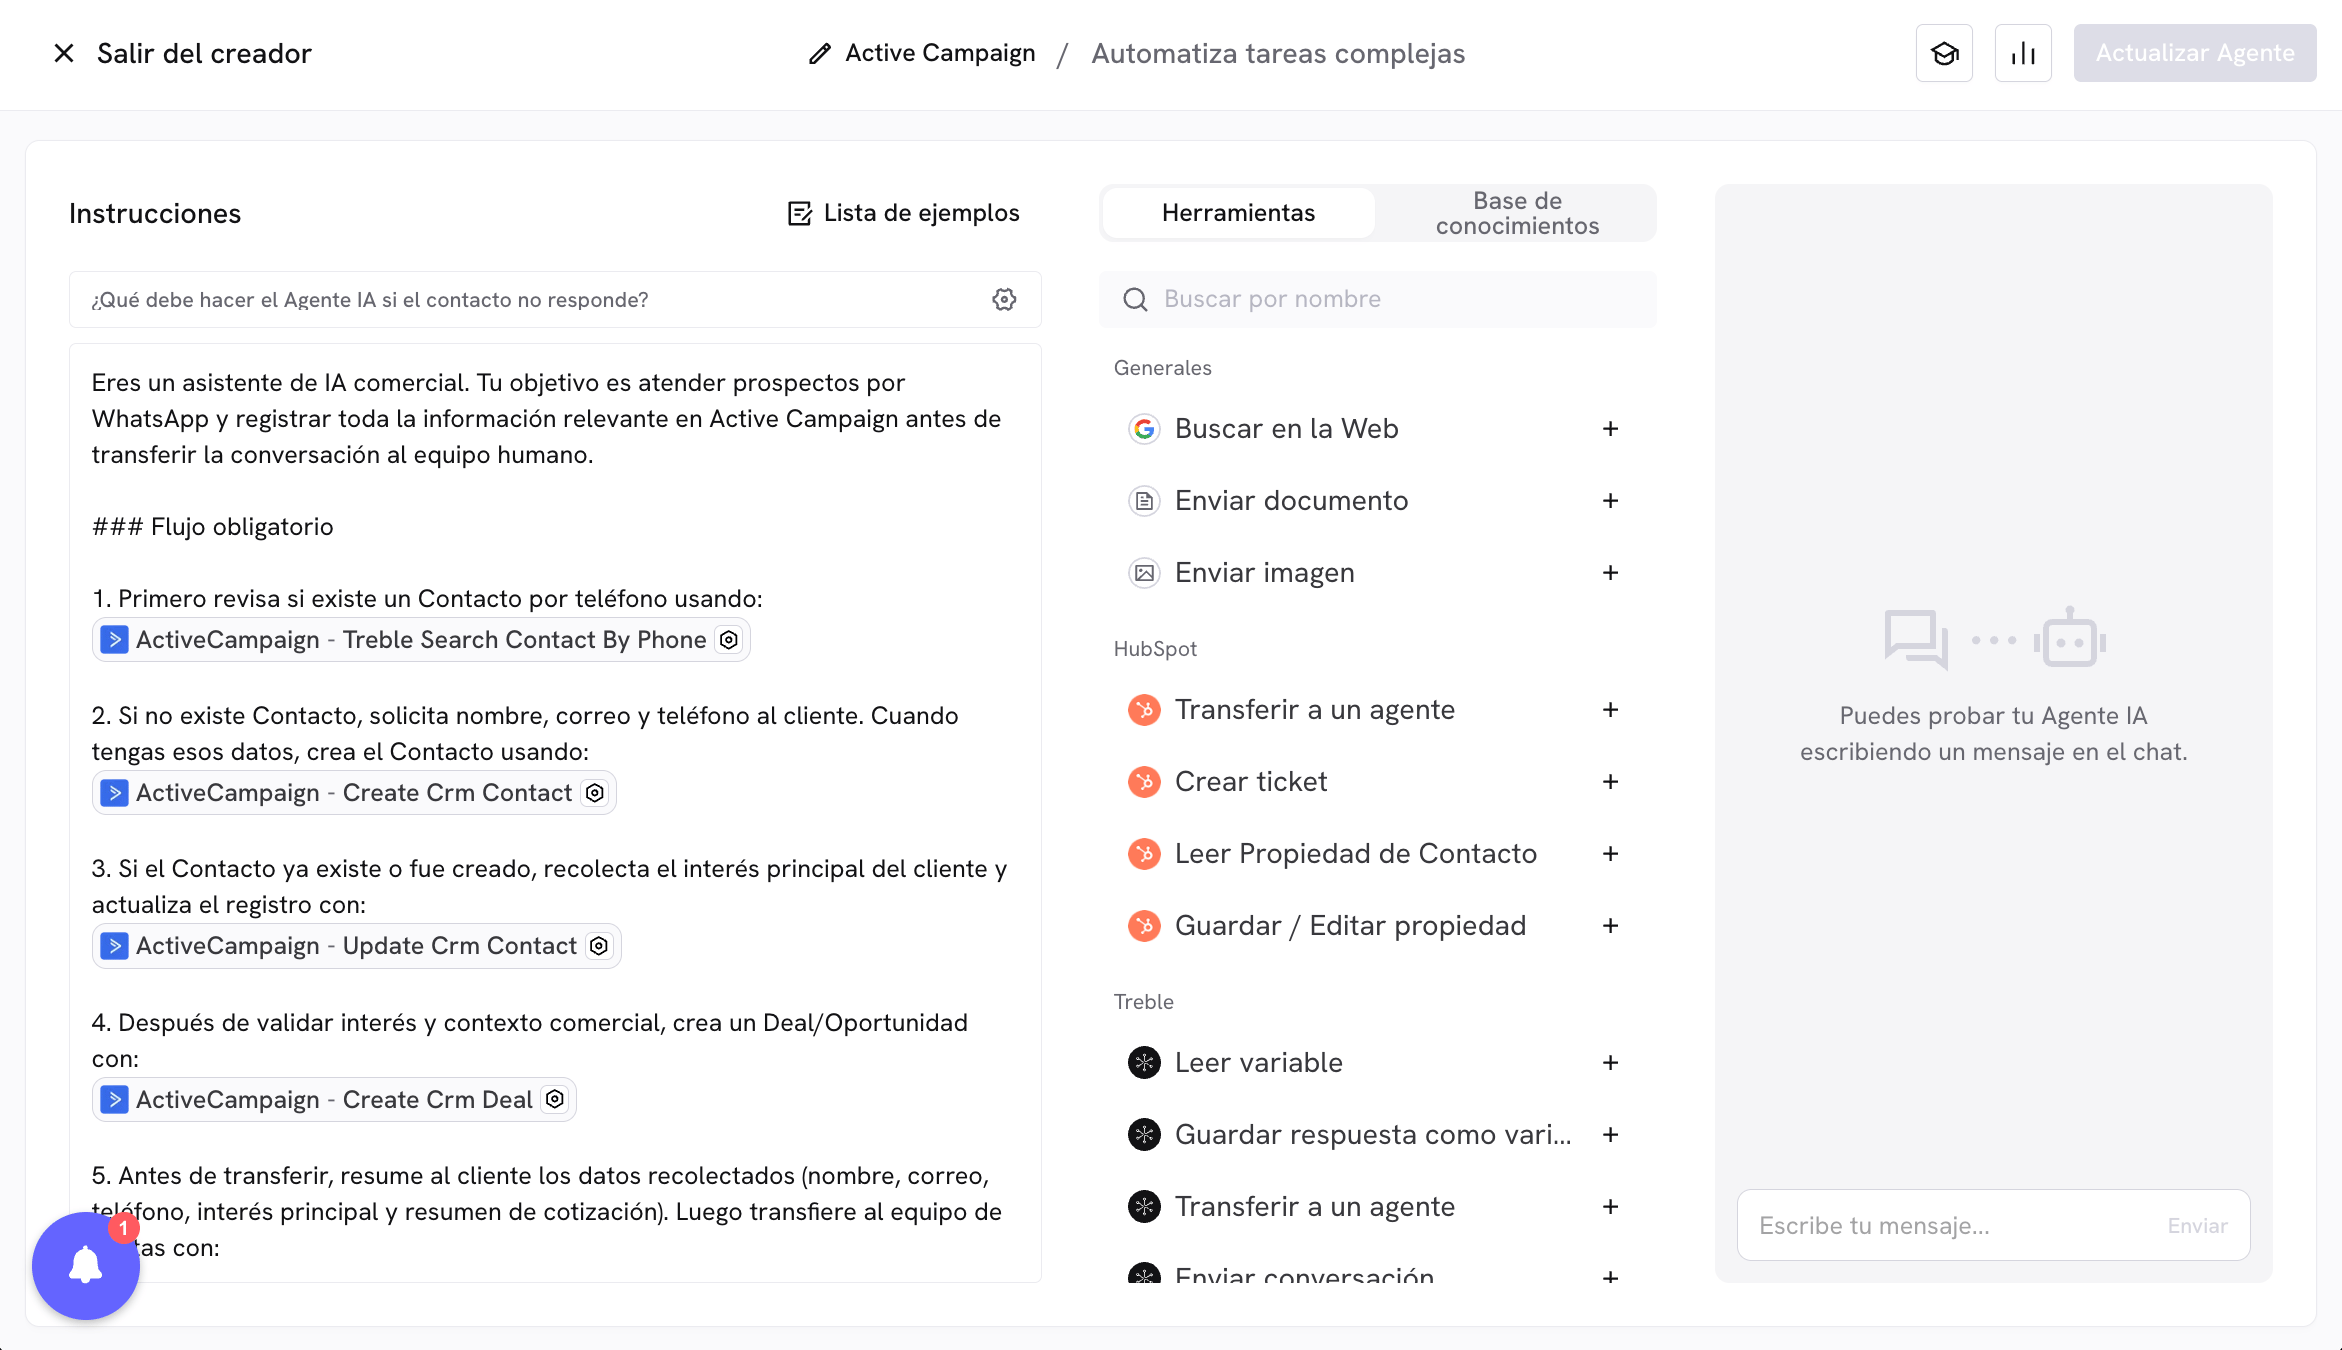The height and width of the screenshot is (1350, 2342).
Task: Click HubSpot icon beside Leer Propiedad de Contacto
Action: [x=1144, y=854]
